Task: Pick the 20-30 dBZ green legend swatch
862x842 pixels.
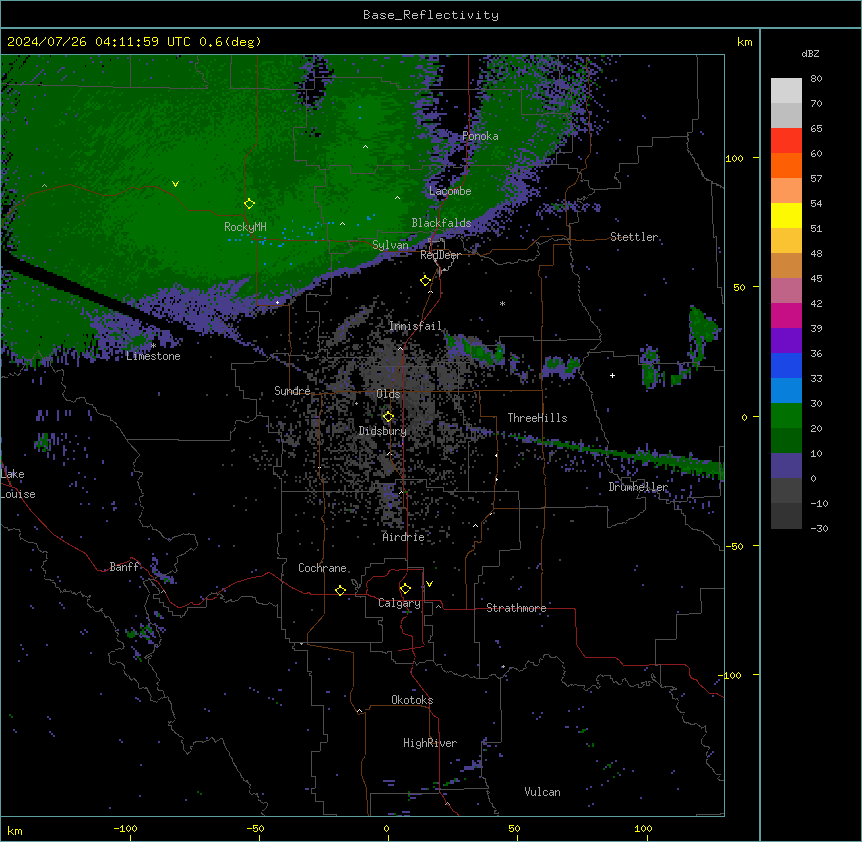Action: click(786, 416)
